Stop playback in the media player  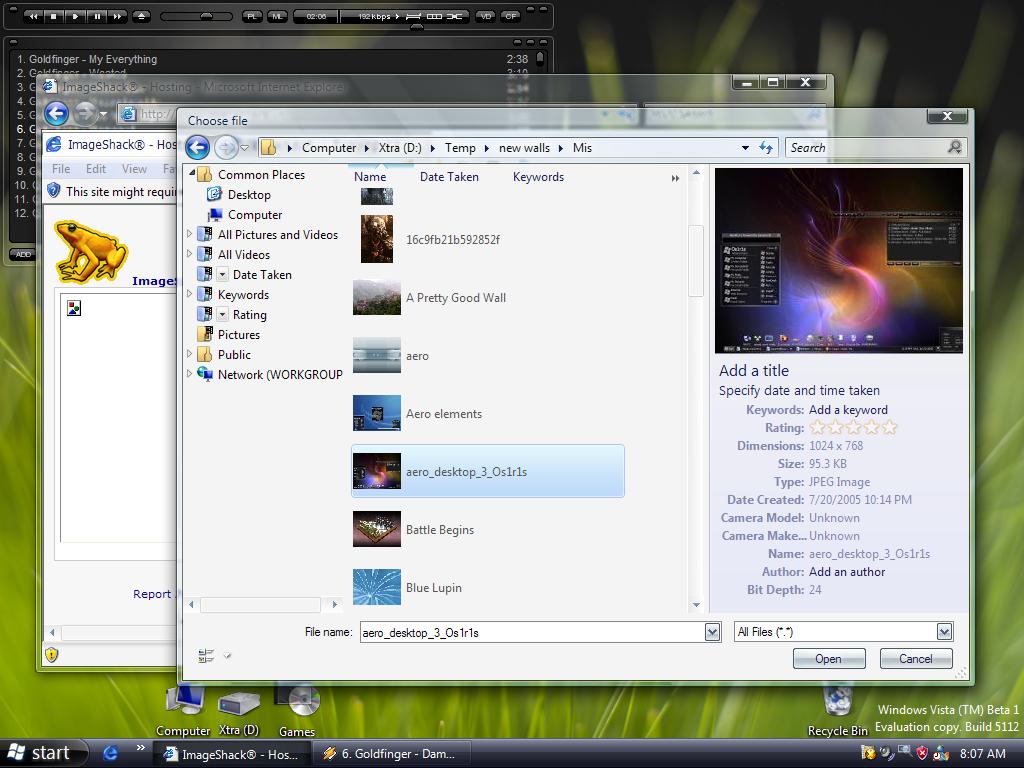click(x=54, y=16)
